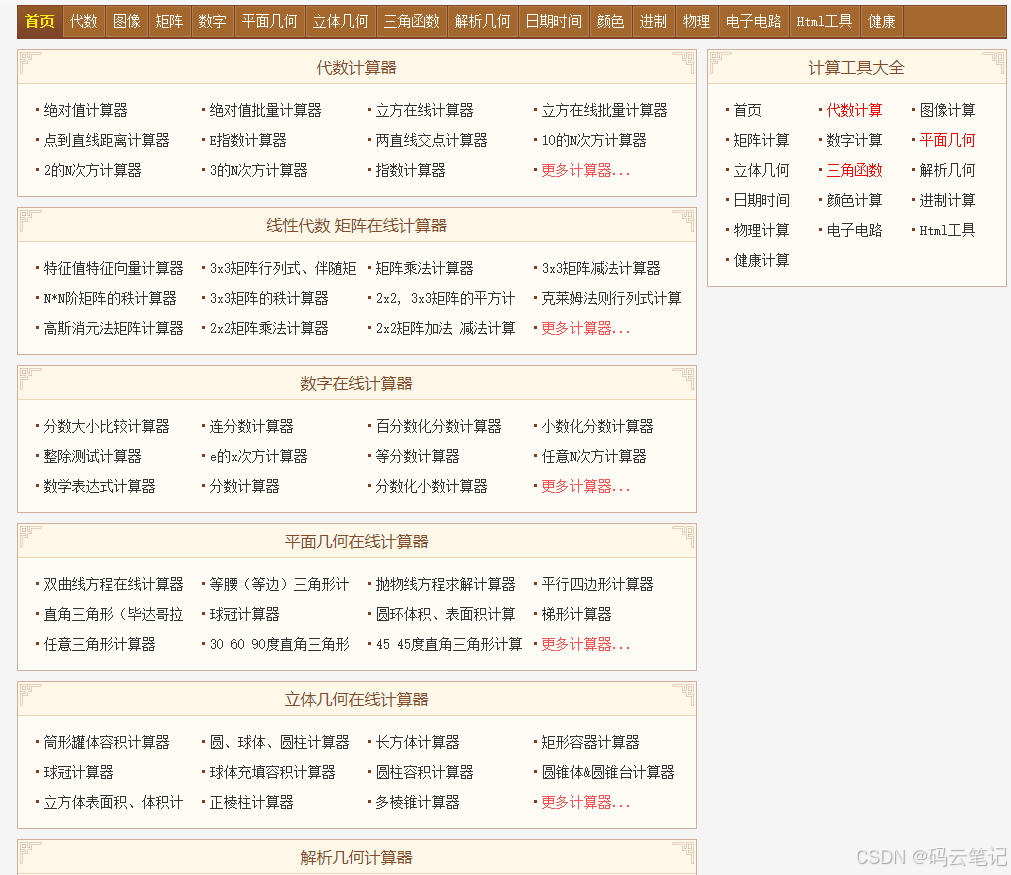The width and height of the screenshot is (1011, 875).
Task: Open 整除测试计算器 link
Action: coord(92,457)
